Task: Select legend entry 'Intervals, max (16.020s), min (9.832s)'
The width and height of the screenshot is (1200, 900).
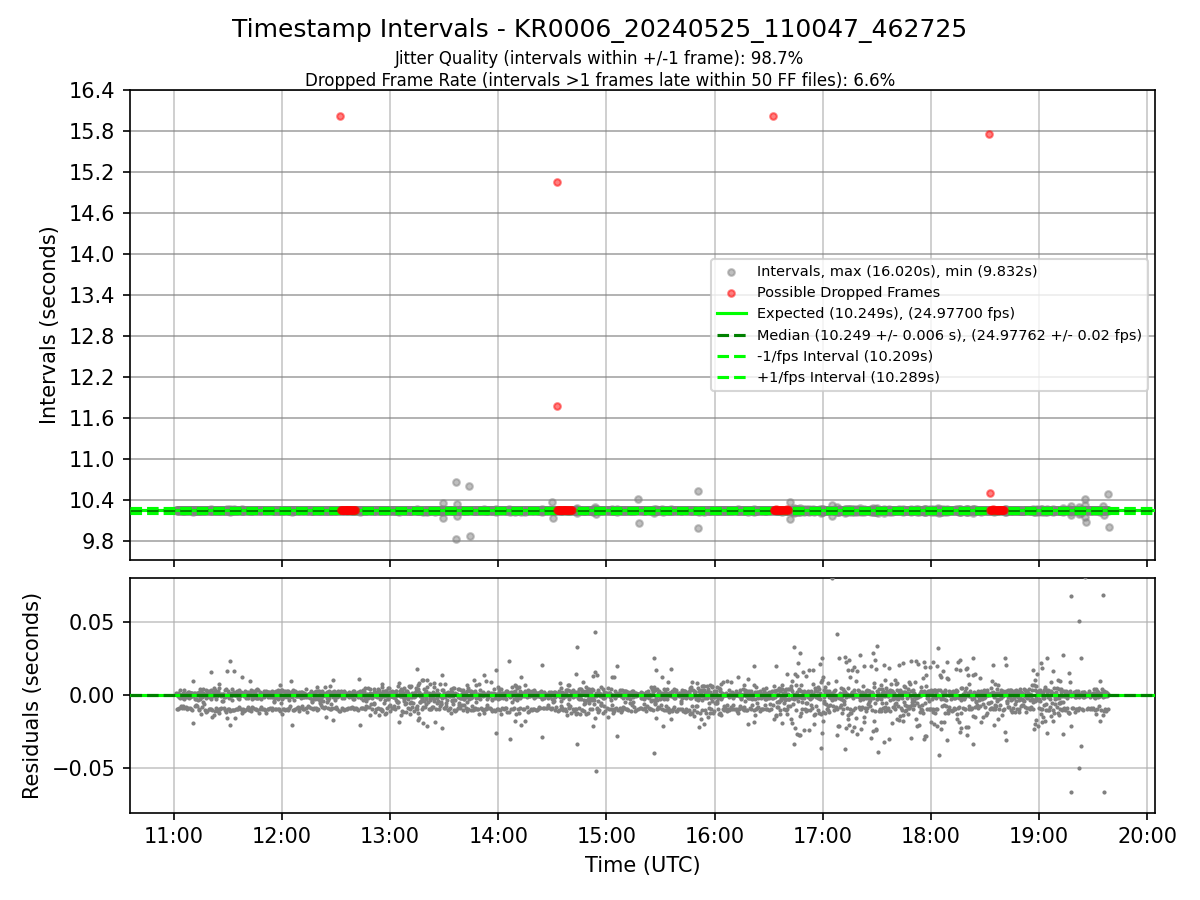Action: tap(897, 271)
